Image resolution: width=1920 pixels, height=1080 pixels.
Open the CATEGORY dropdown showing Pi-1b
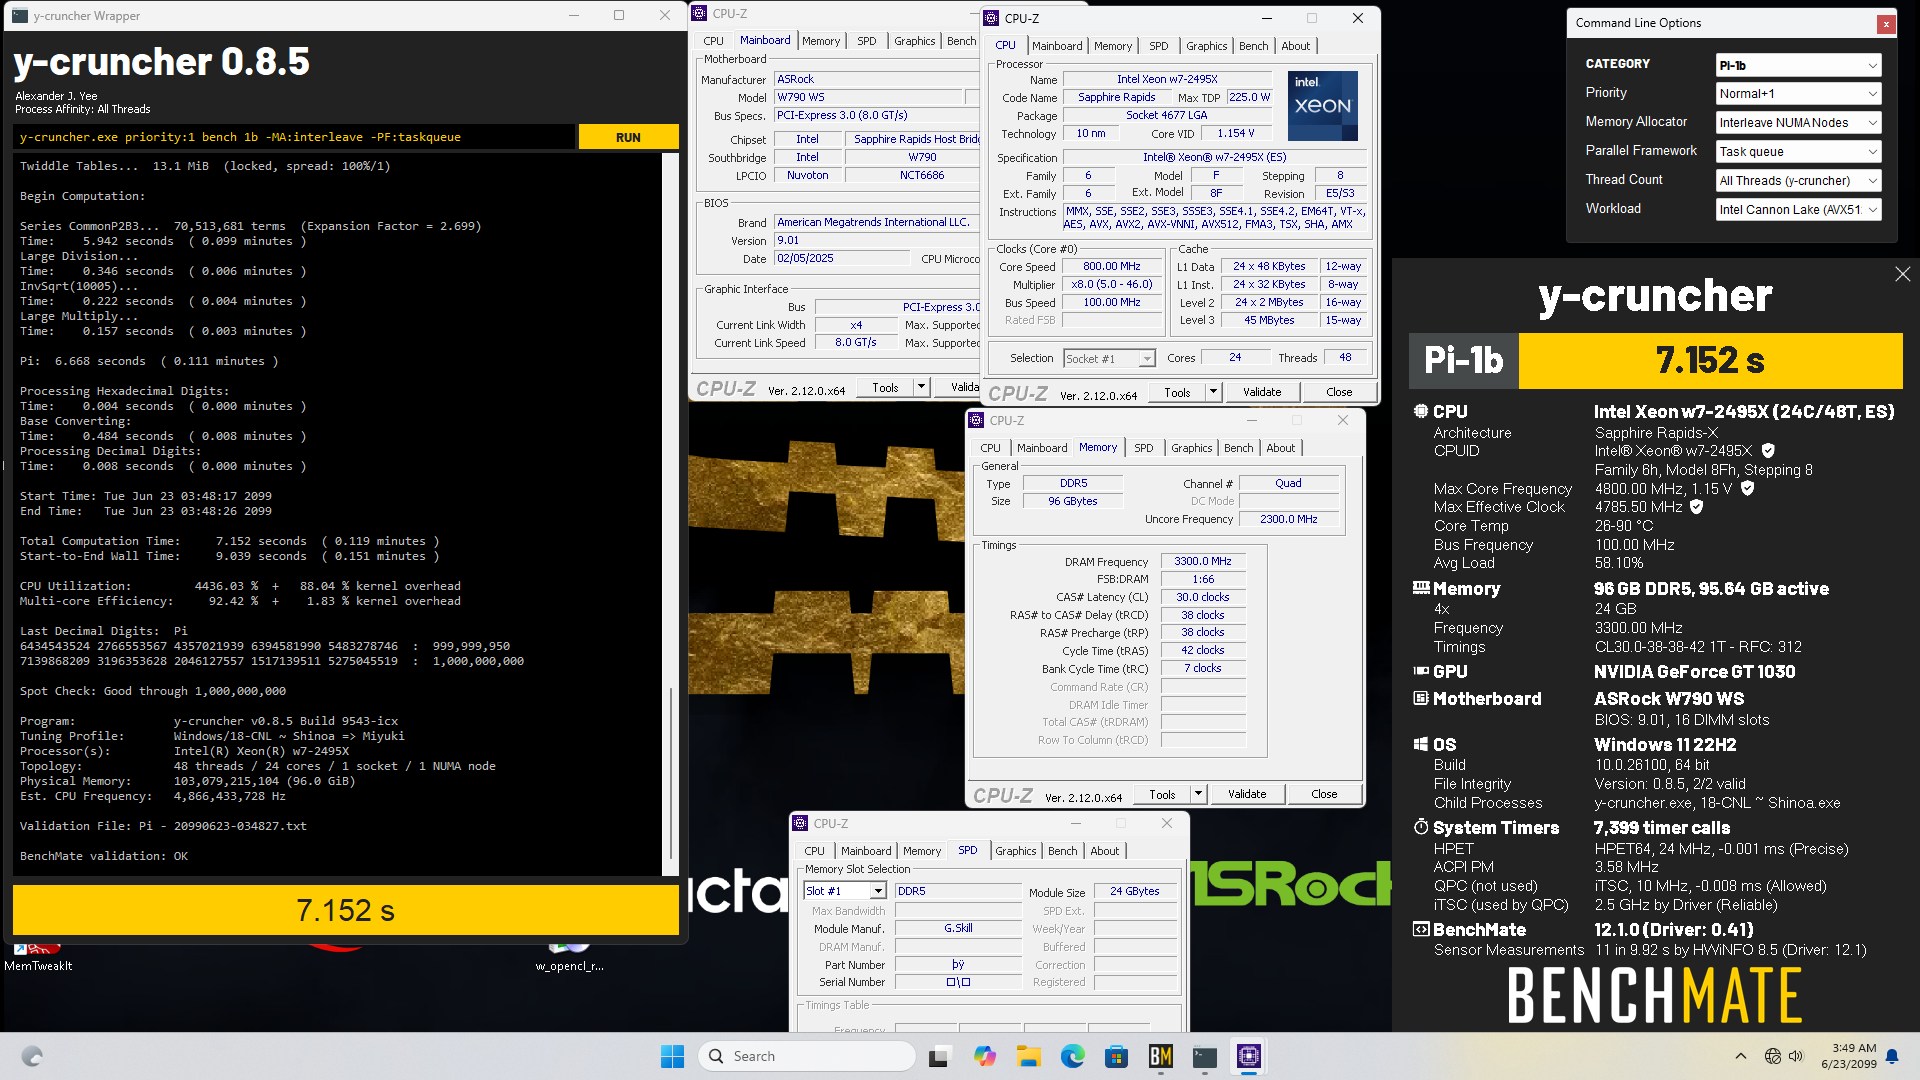click(x=1798, y=65)
